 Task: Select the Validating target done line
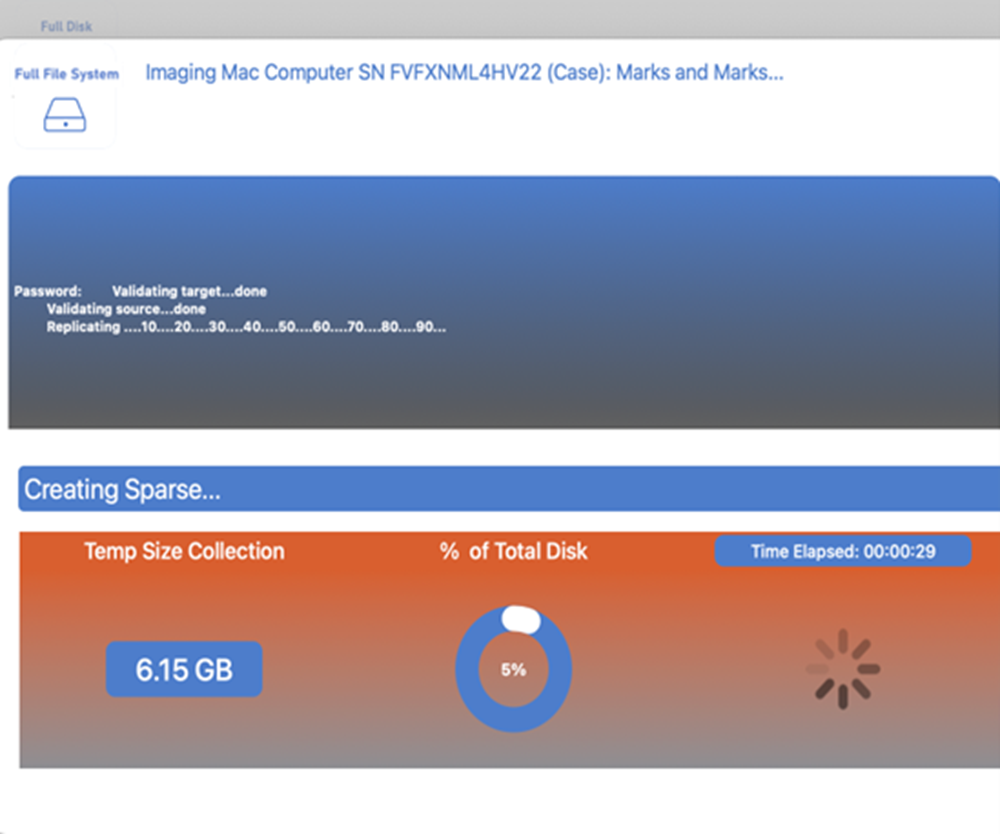189,292
